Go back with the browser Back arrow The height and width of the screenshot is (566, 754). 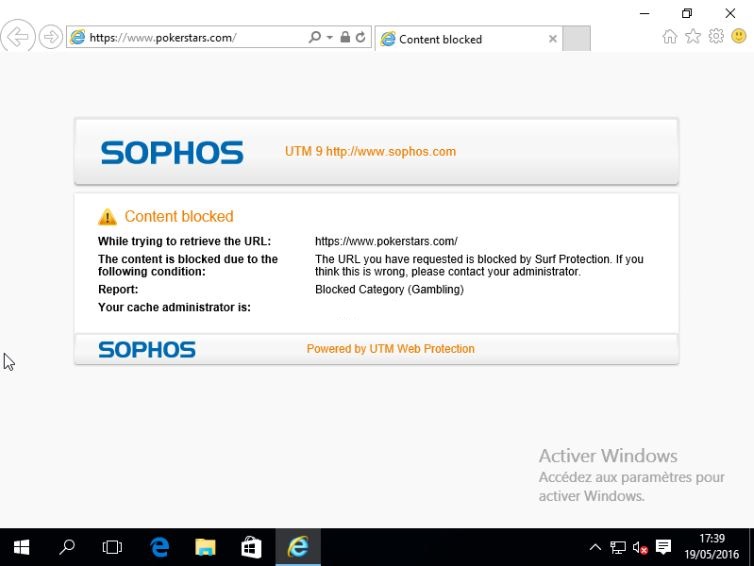(x=18, y=36)
